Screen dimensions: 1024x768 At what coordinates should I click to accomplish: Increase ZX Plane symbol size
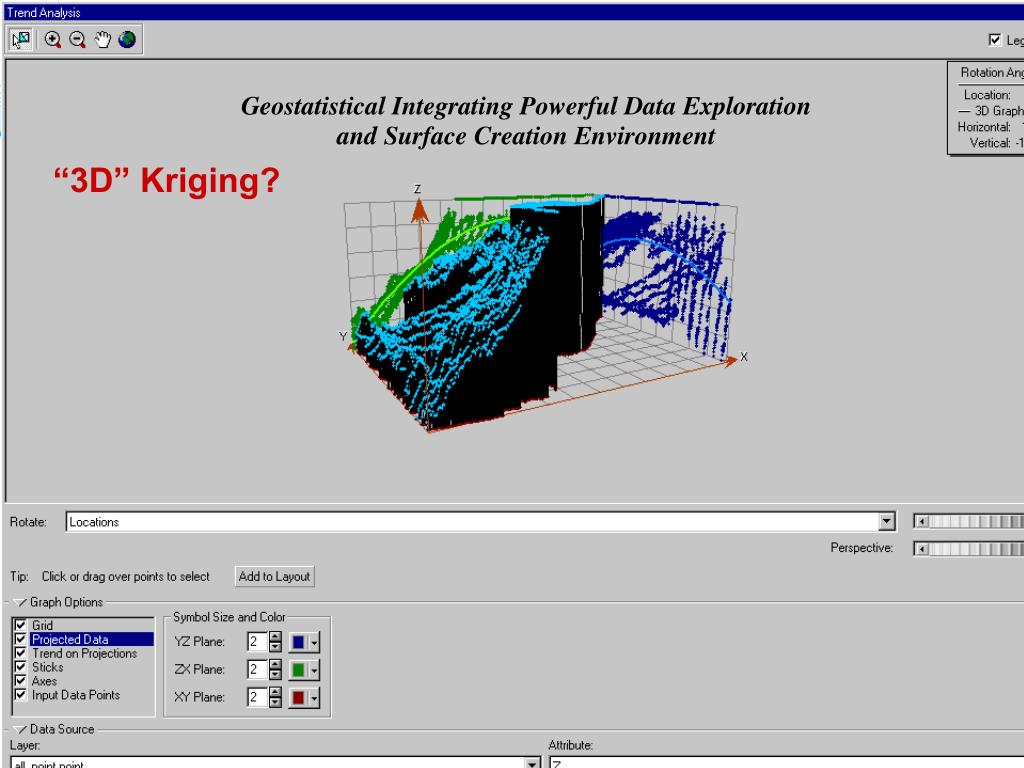click(x=275, y=664)
